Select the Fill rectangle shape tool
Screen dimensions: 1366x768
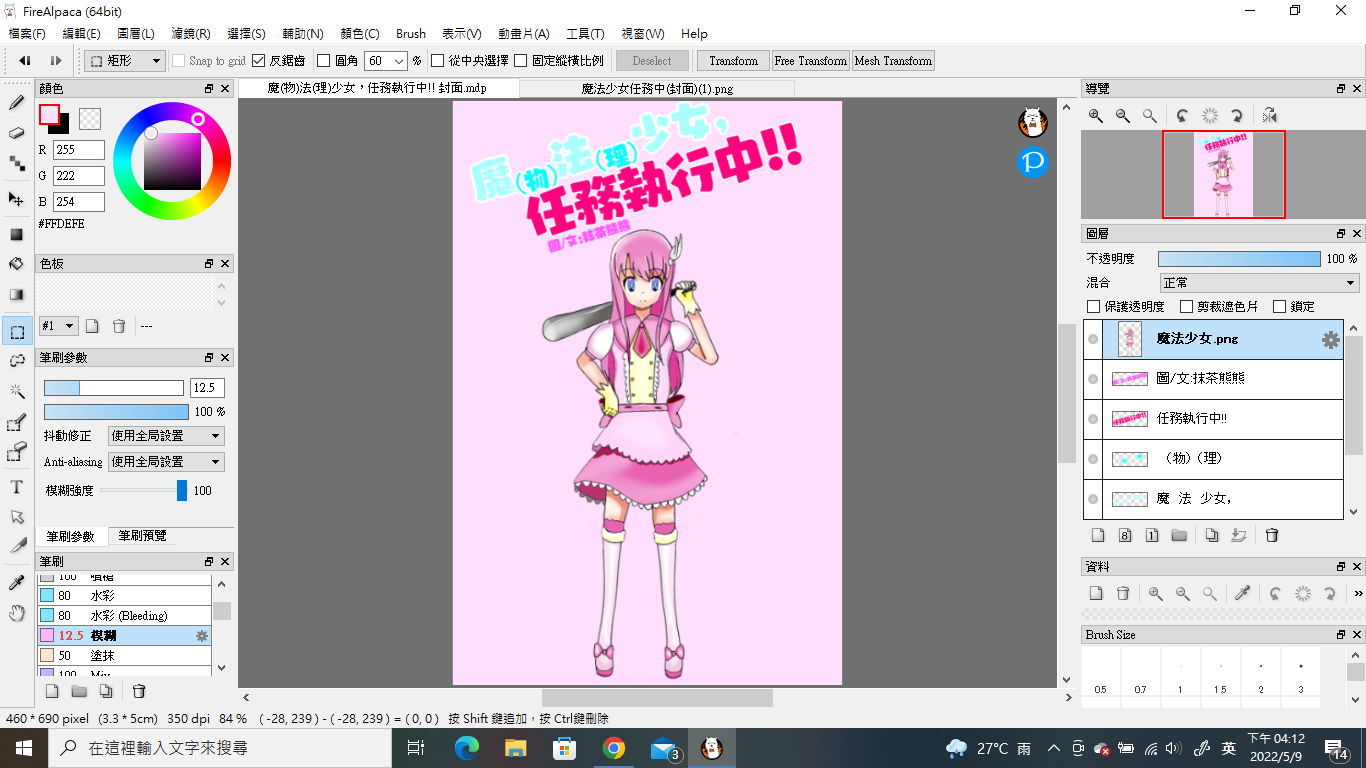click(x=17, y=234)
